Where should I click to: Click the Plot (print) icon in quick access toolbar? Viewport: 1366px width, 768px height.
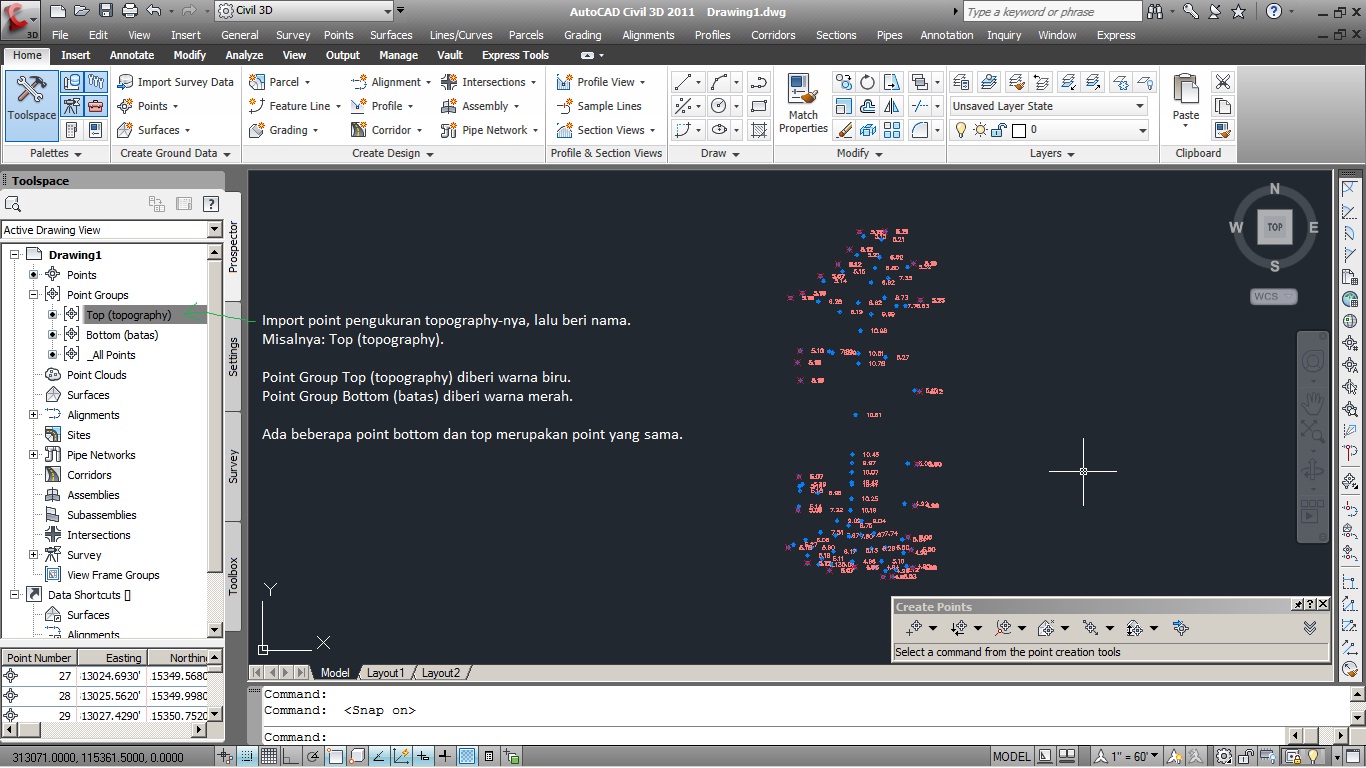point(130,11)
